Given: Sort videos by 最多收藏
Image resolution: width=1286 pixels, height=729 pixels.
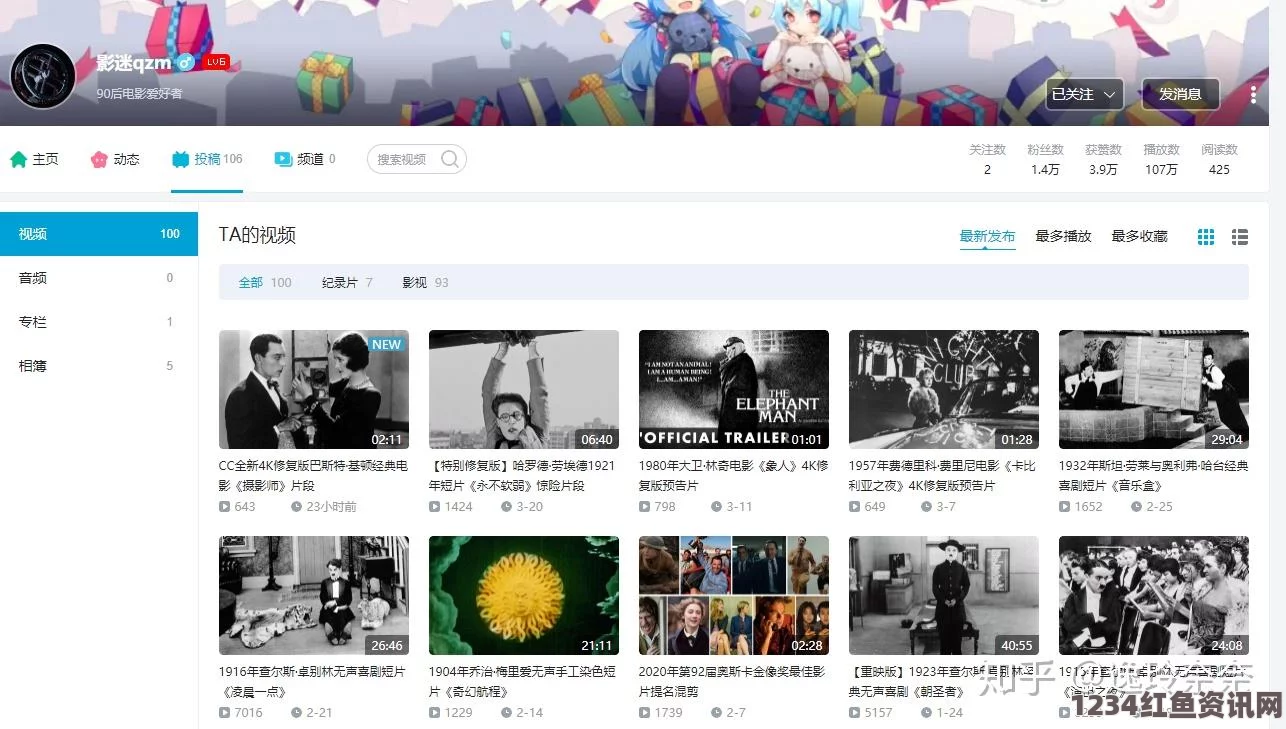Looking at the screenshot, I should 1139,236.
